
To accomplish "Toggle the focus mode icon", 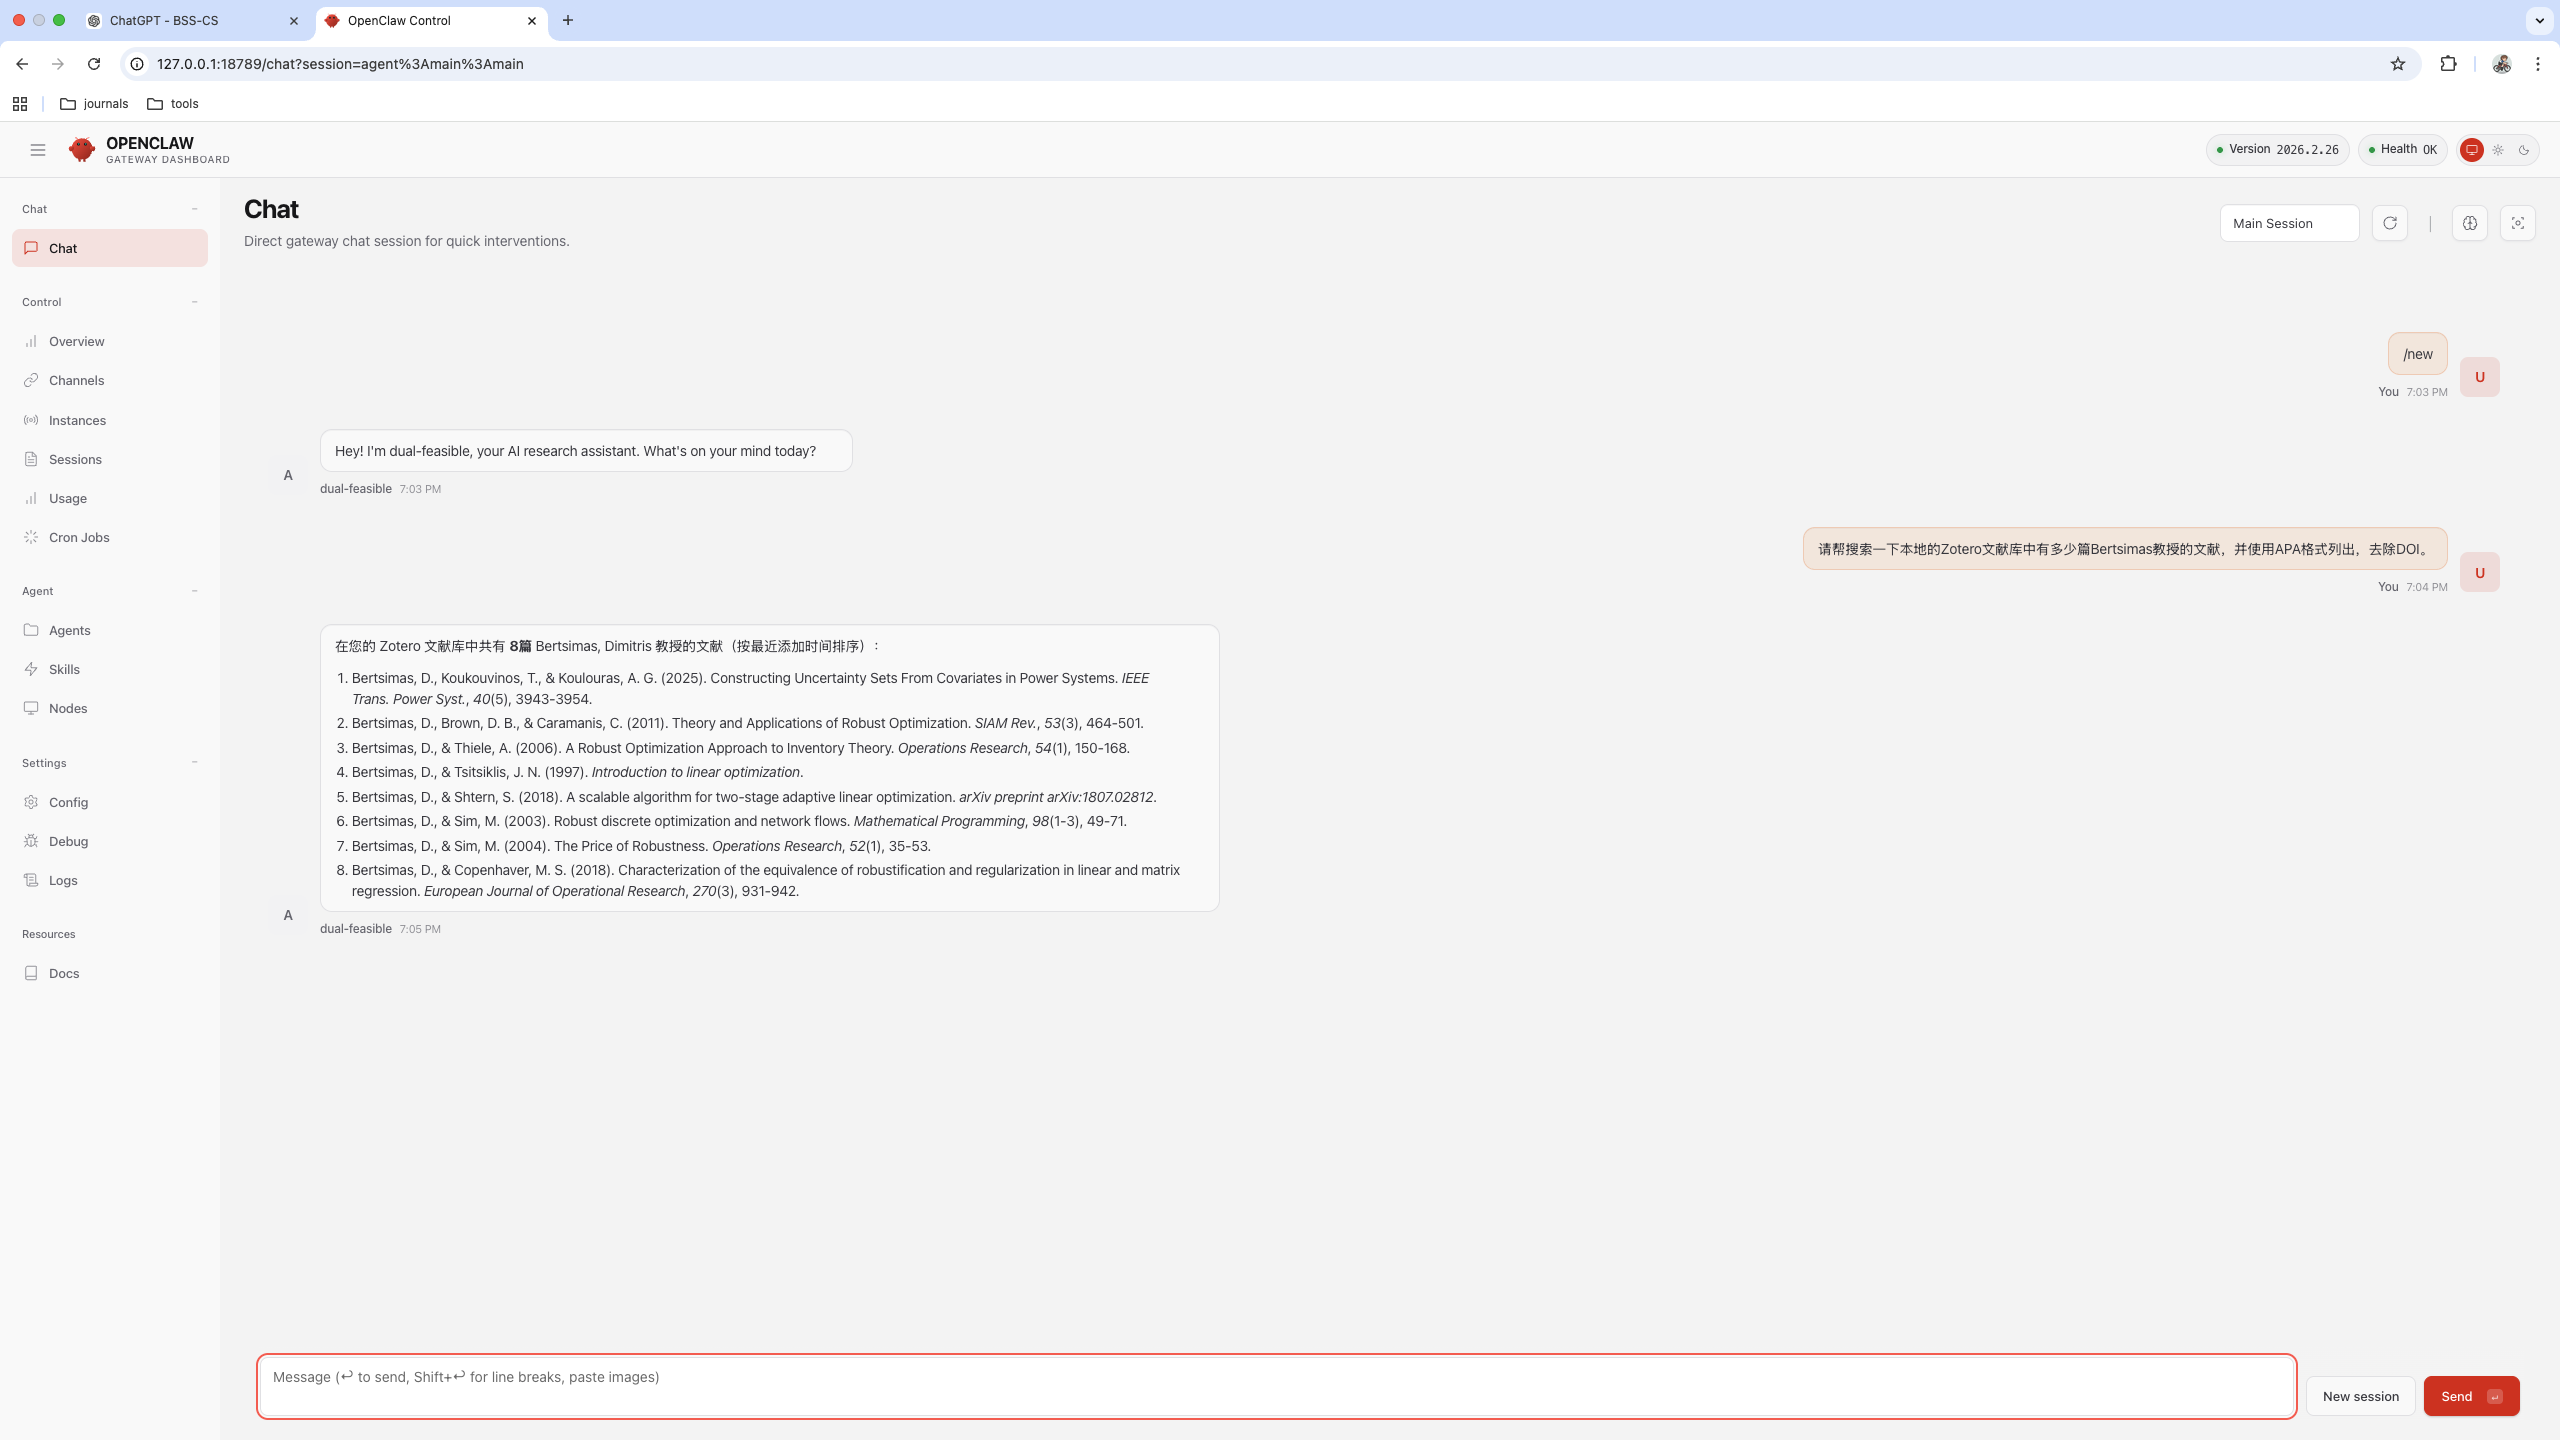I will (2518, 223).
